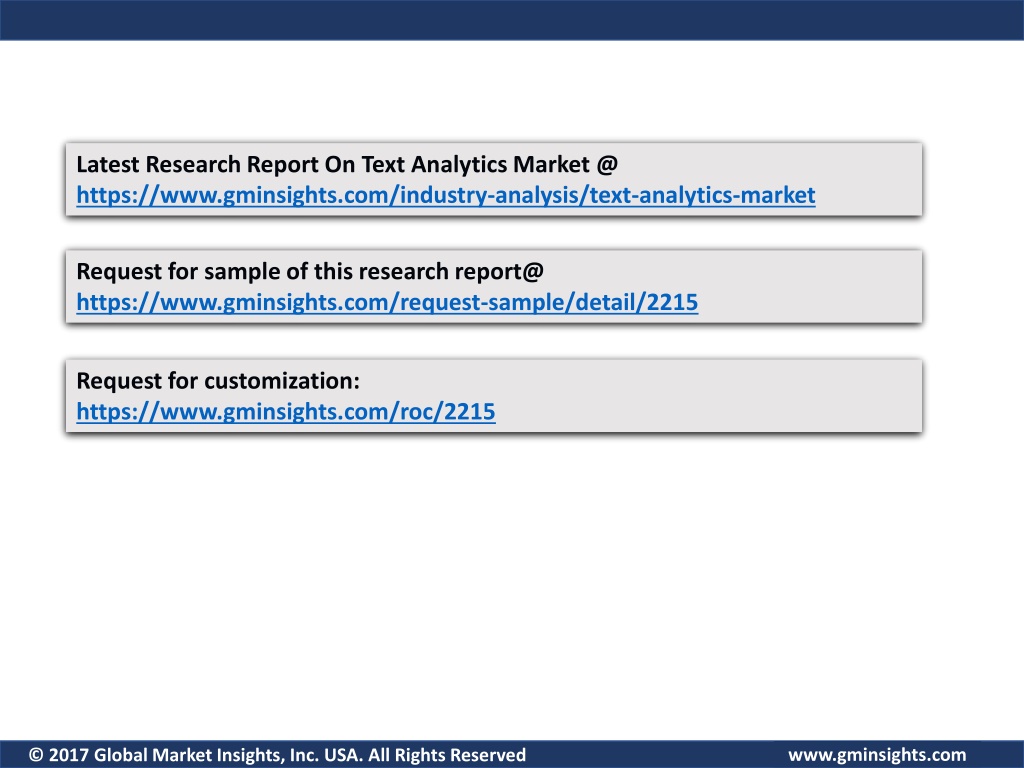This screenshot has height=768, width=1024.
Task: Click the www.gminsights.com footer text
Action: tap(877, 755)
